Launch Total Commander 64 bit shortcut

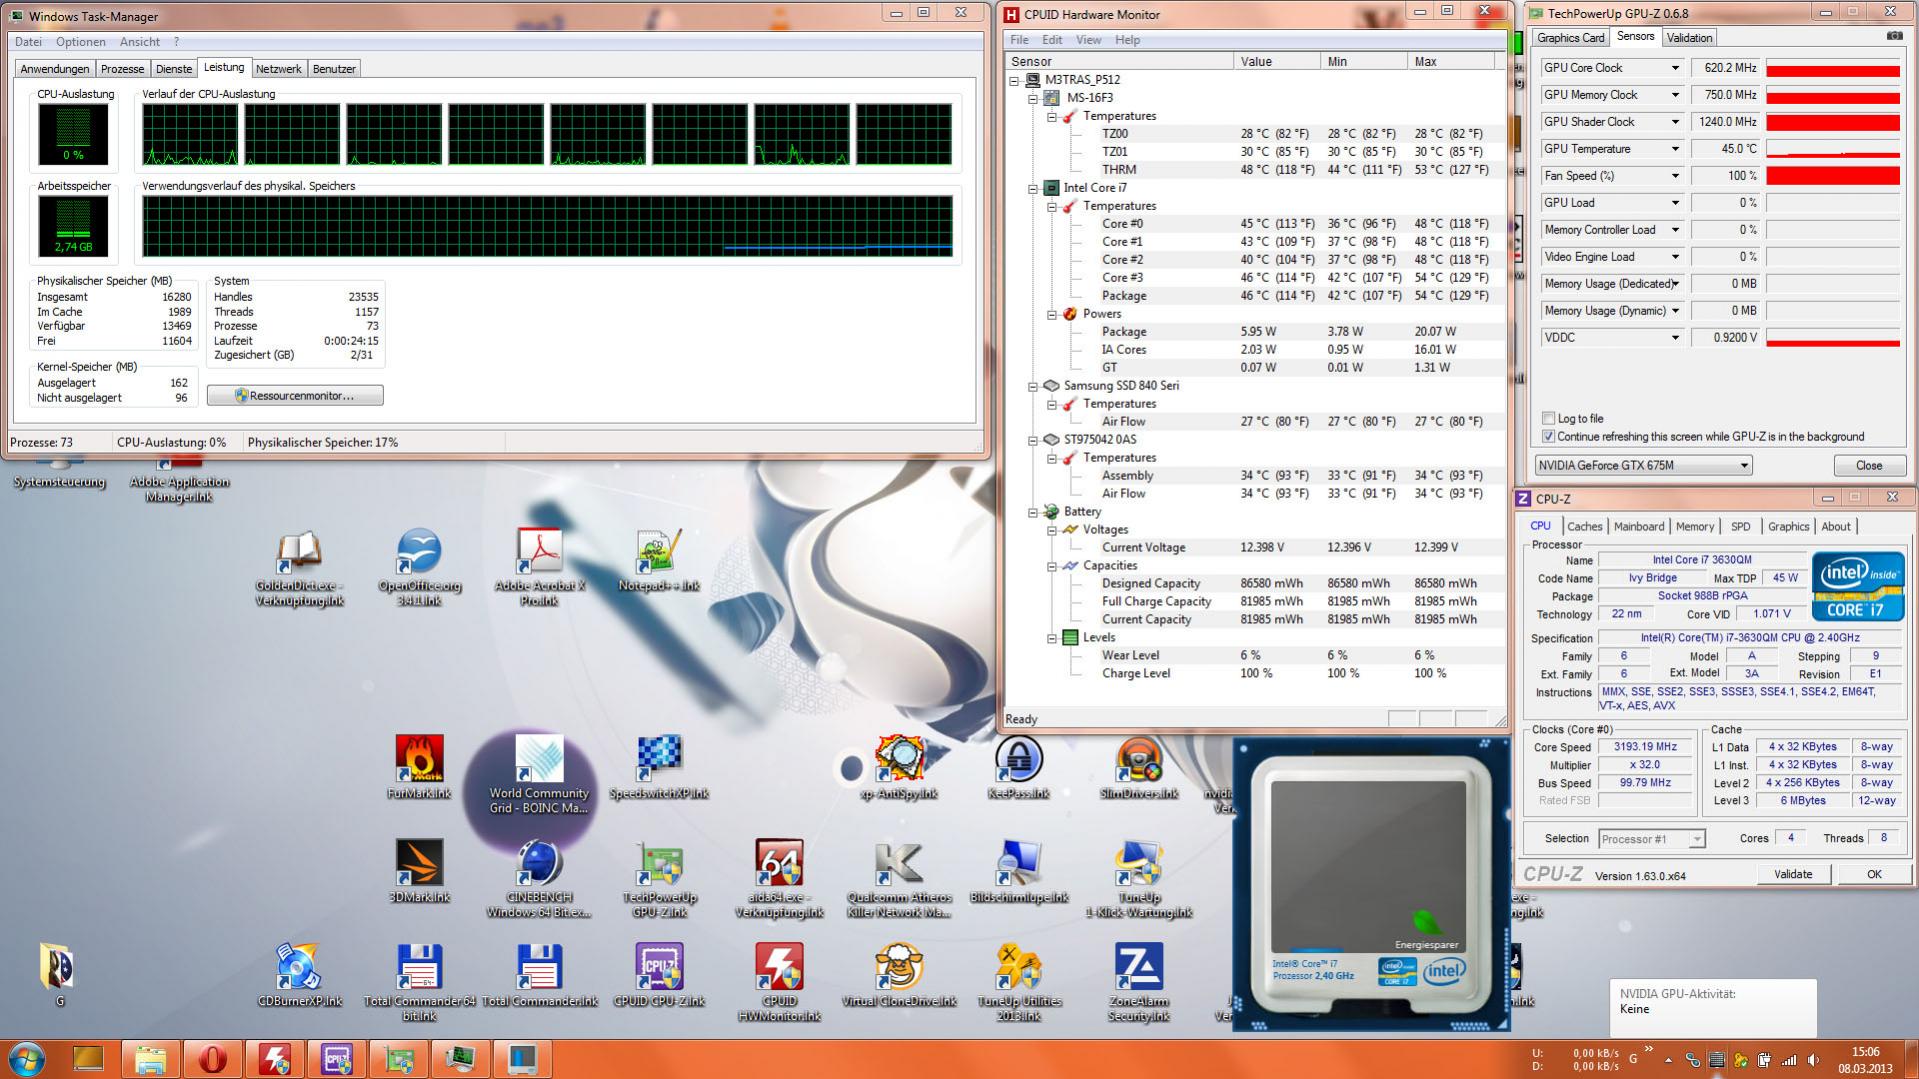pos(419,982)
